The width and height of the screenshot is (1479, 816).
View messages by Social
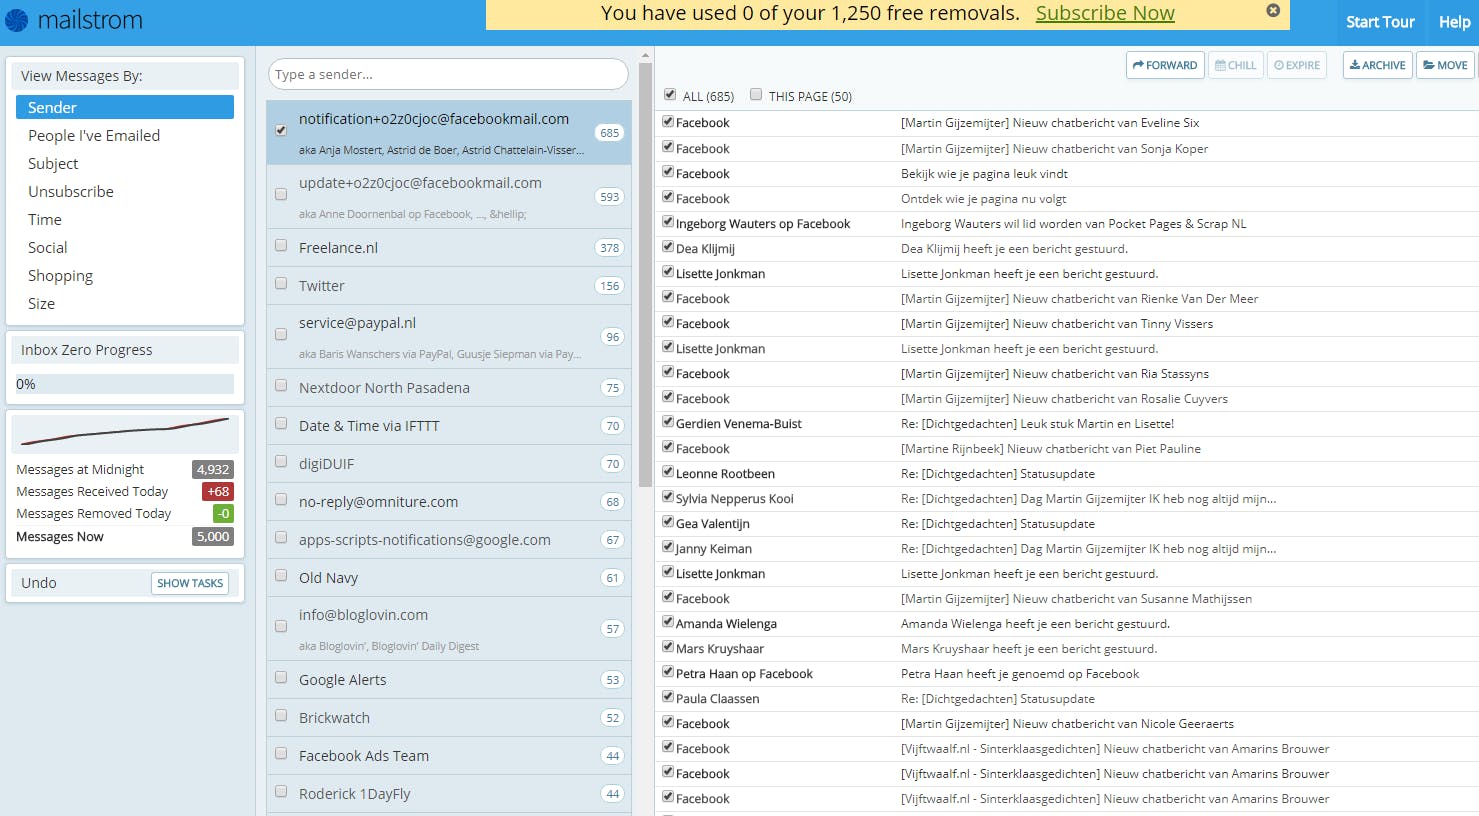(x=48, y=247)
